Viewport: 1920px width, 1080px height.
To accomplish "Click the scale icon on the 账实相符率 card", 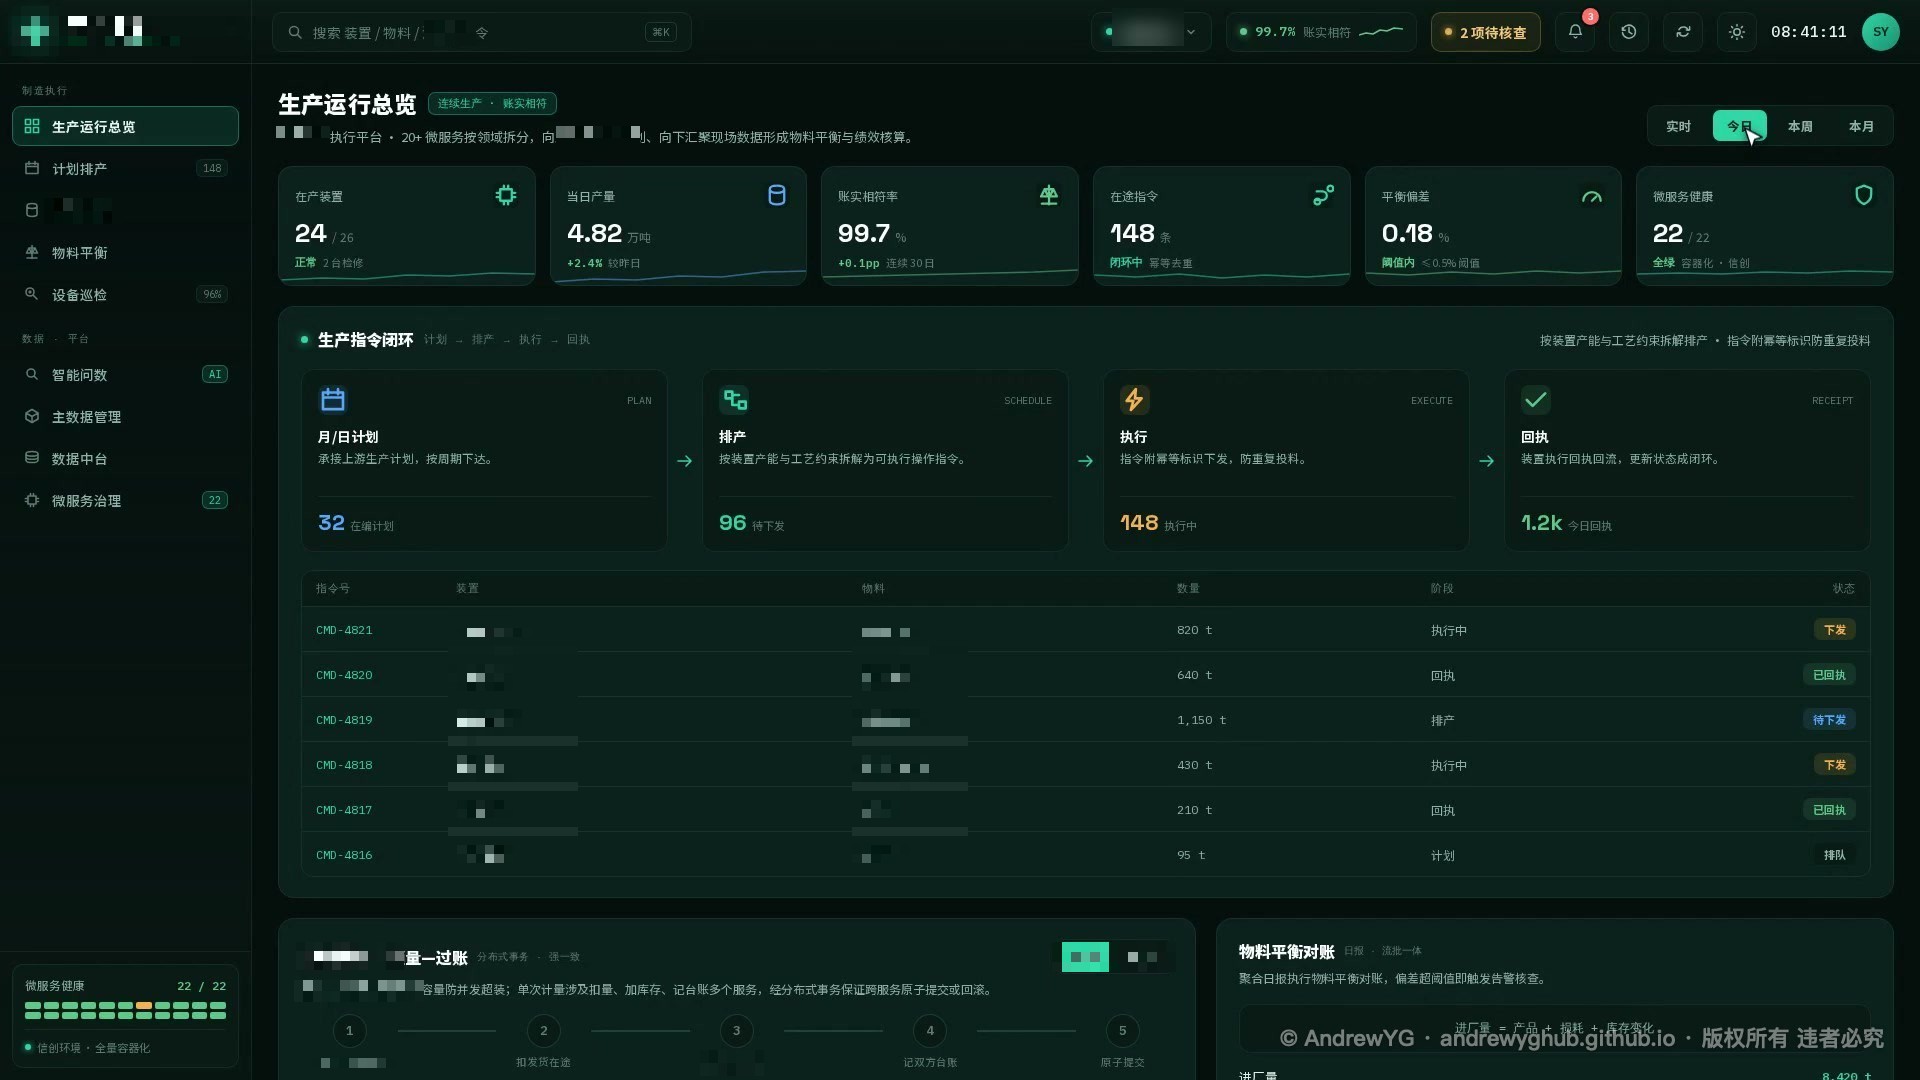I will tap(1049, 195).
